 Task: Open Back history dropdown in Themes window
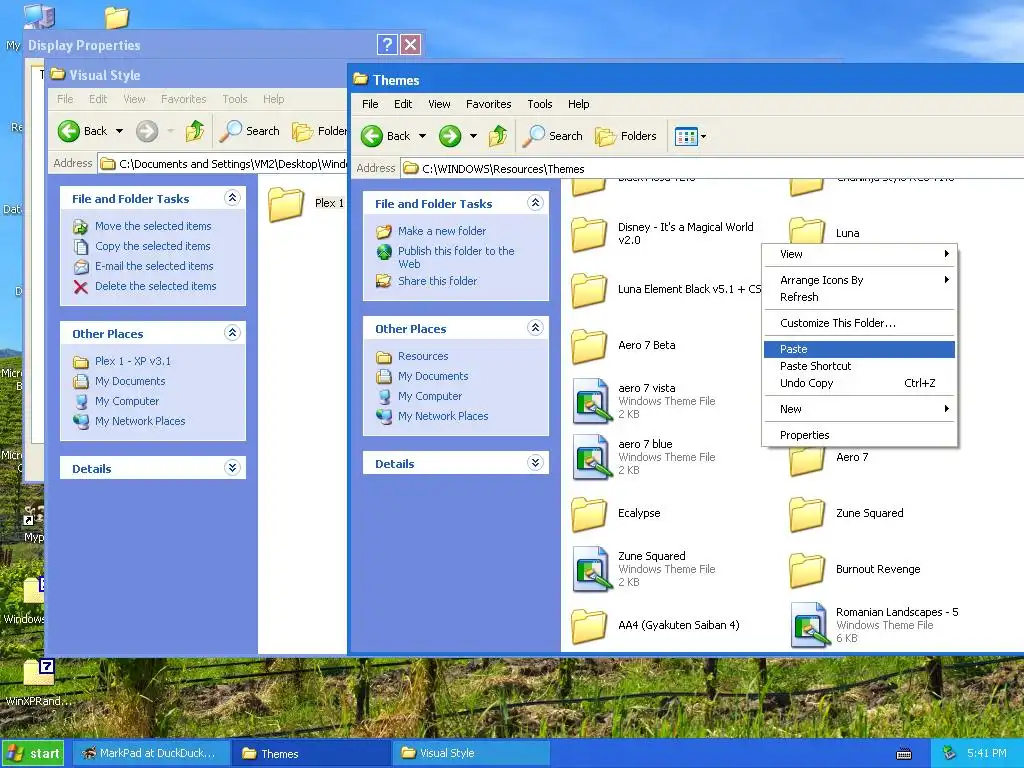pos(423,136)
